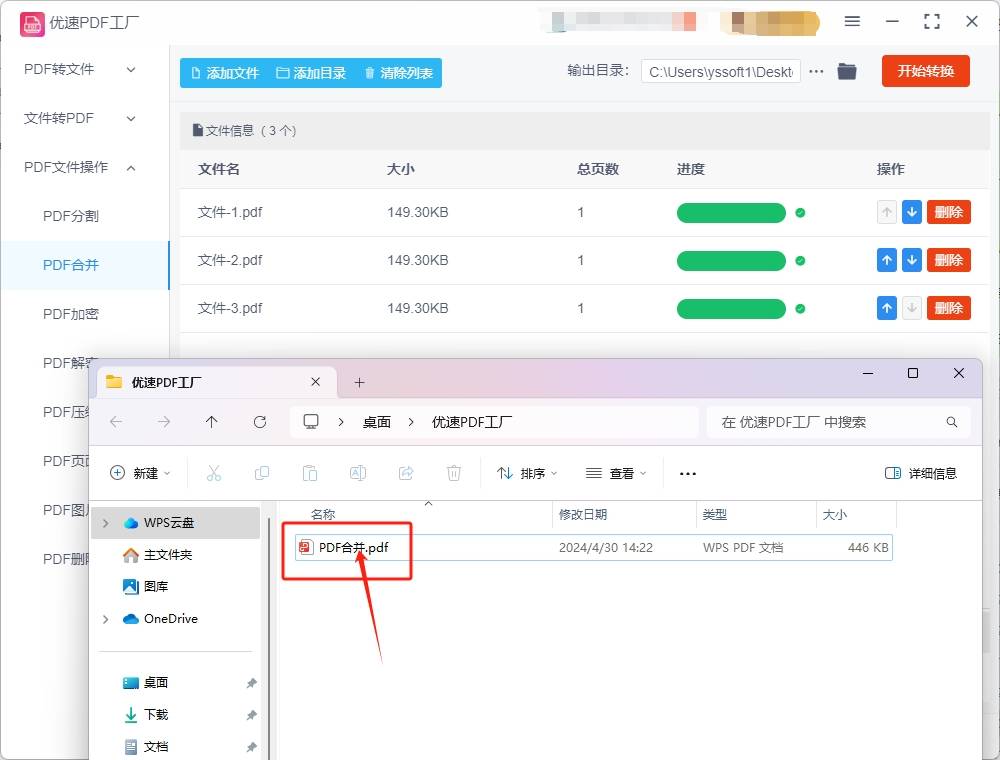Close the 优速PDF工厂 Explorer tab
Screen dimensions: 1000x760
[315, 382]
